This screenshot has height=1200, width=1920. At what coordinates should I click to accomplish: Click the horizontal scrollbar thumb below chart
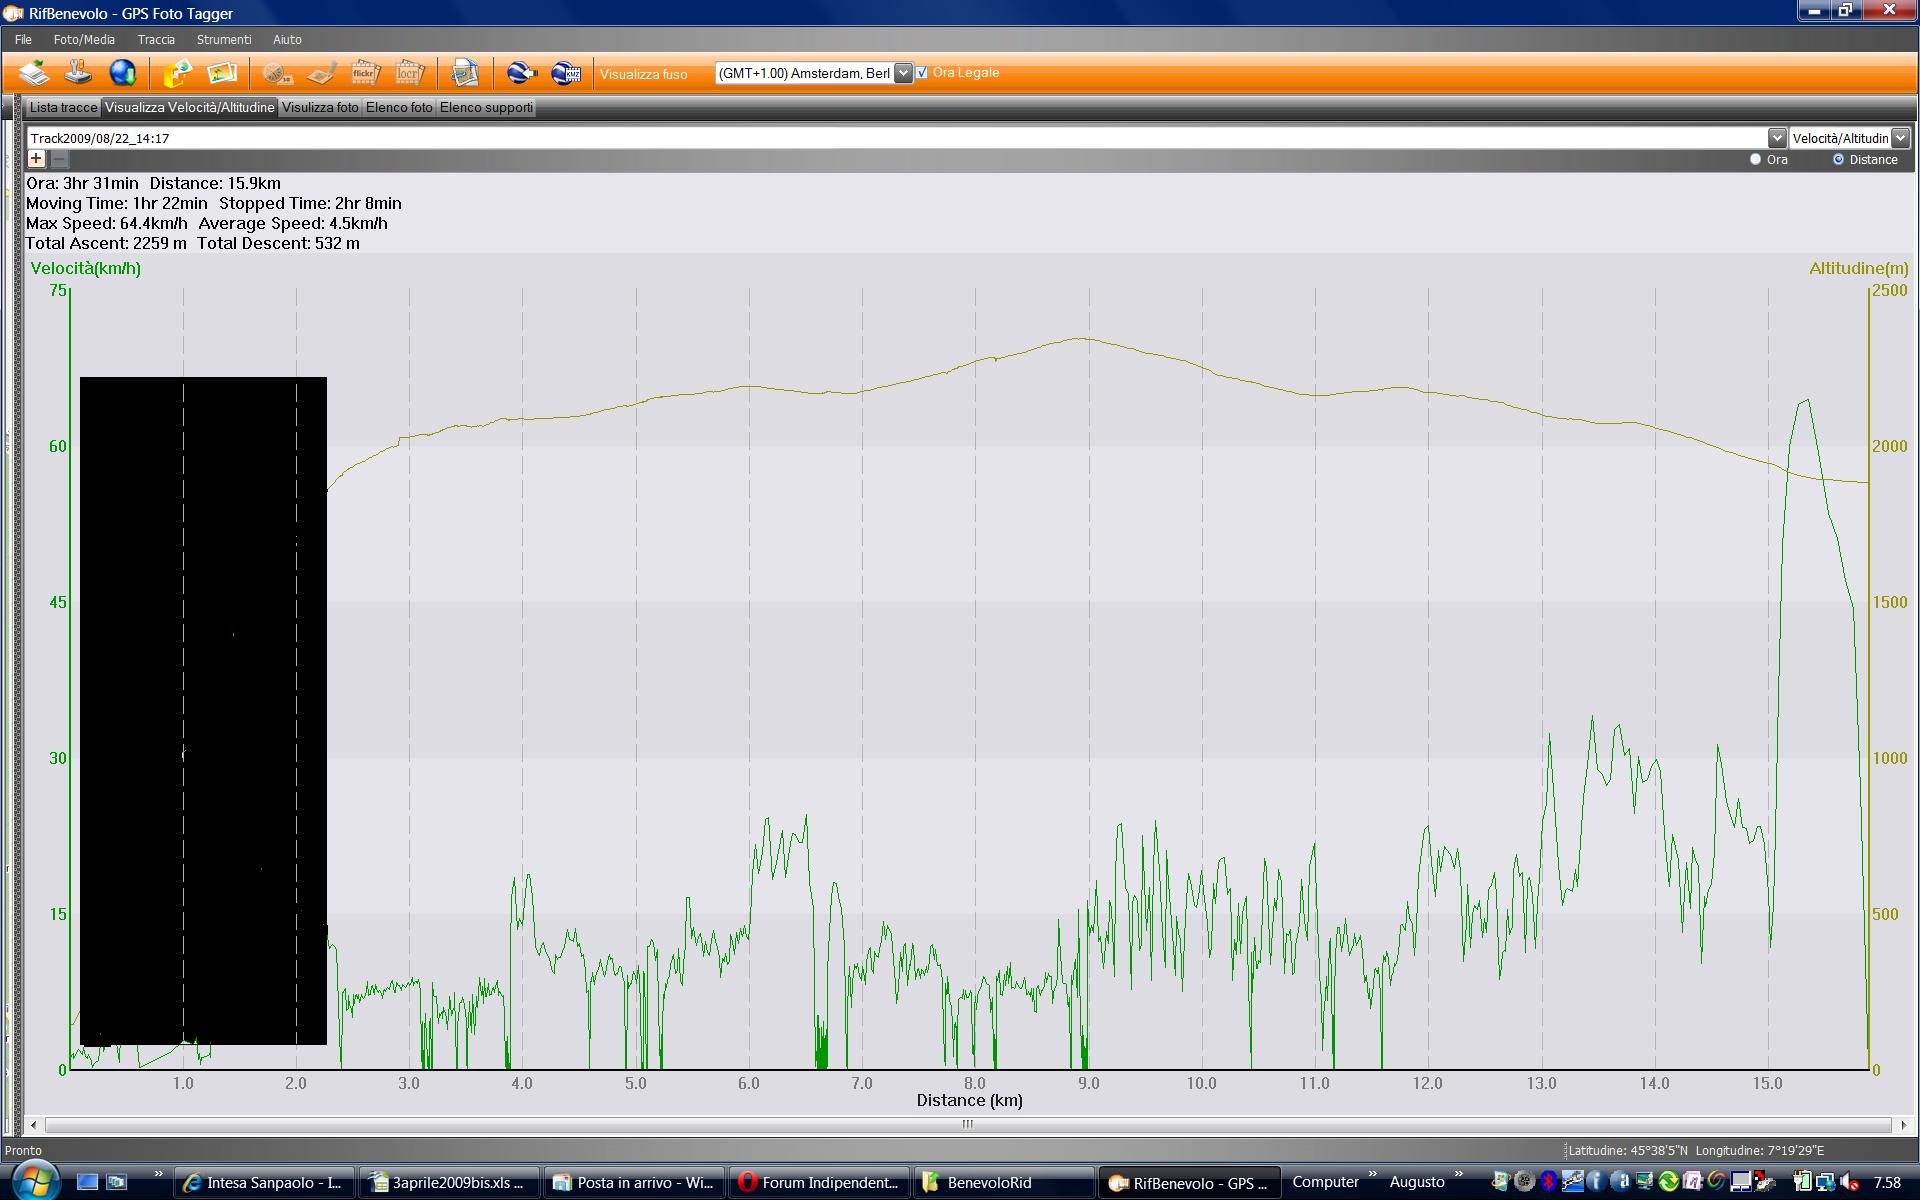click(x=968, y=1124)
